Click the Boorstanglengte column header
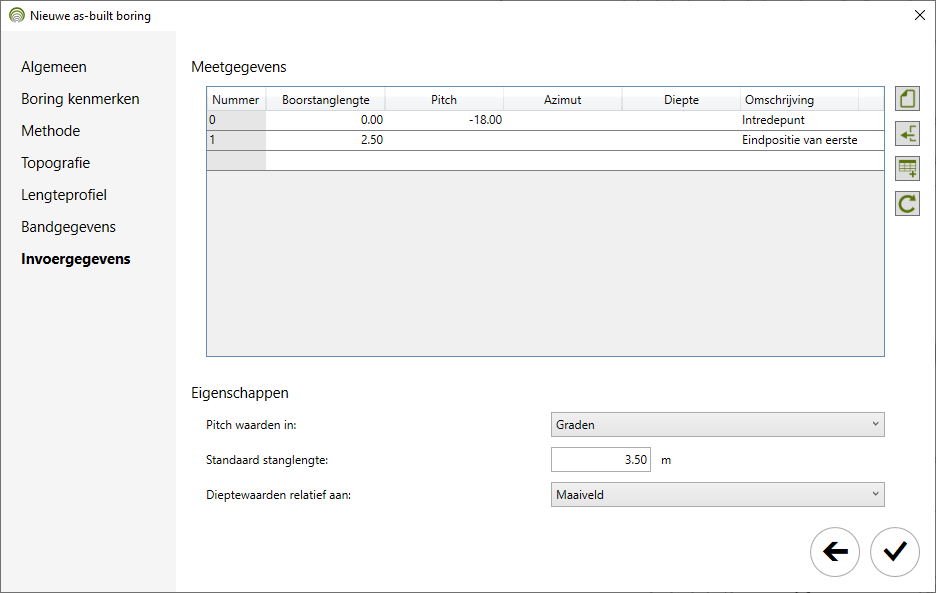 [325, 100]
